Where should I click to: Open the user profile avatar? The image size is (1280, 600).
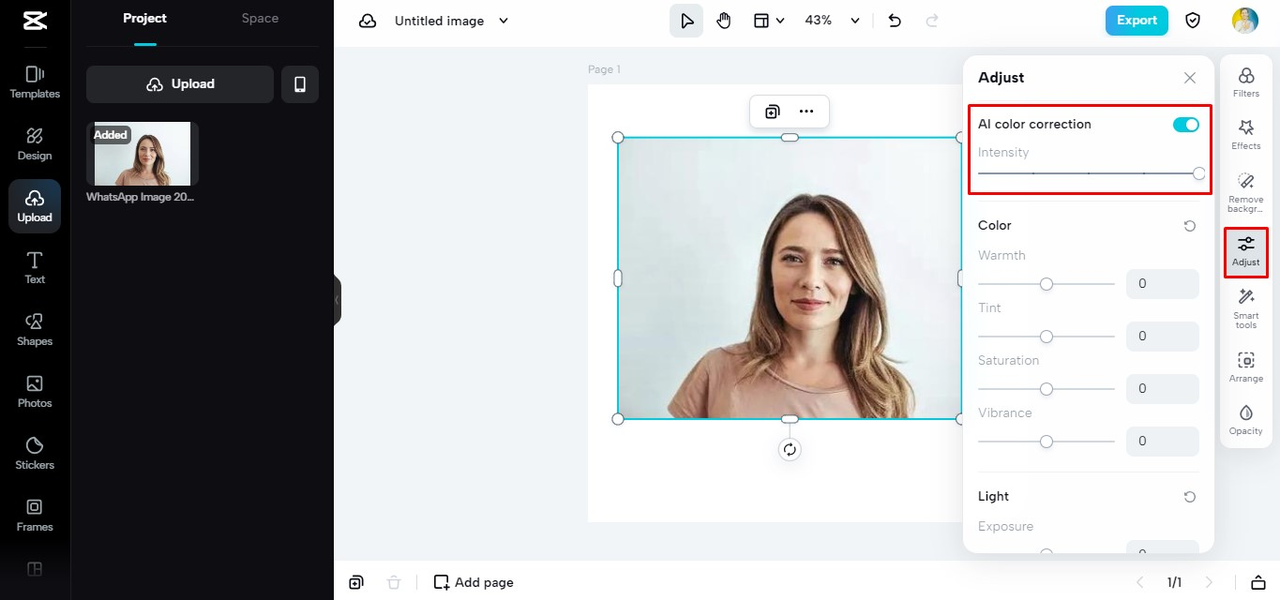pyautogui.click(x=1245, y=20)
